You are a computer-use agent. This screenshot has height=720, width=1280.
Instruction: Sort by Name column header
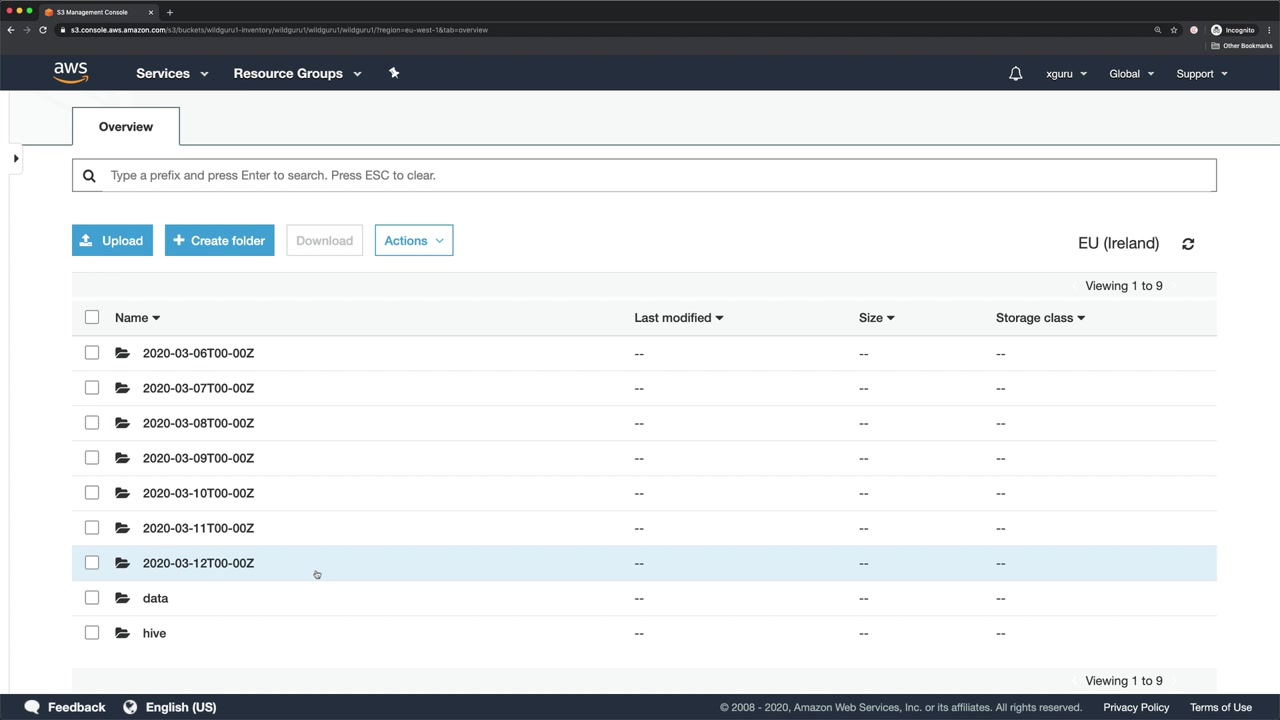137,317
